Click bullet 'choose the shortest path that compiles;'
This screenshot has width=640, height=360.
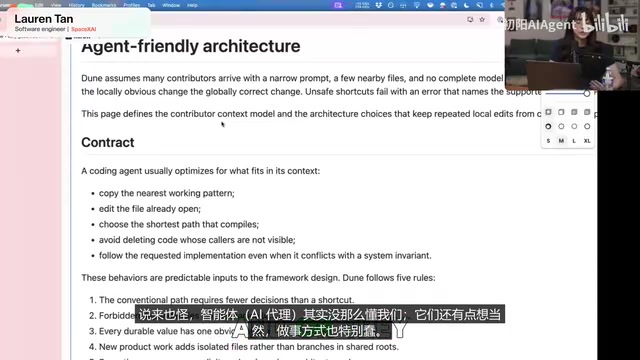pos(179,224)
